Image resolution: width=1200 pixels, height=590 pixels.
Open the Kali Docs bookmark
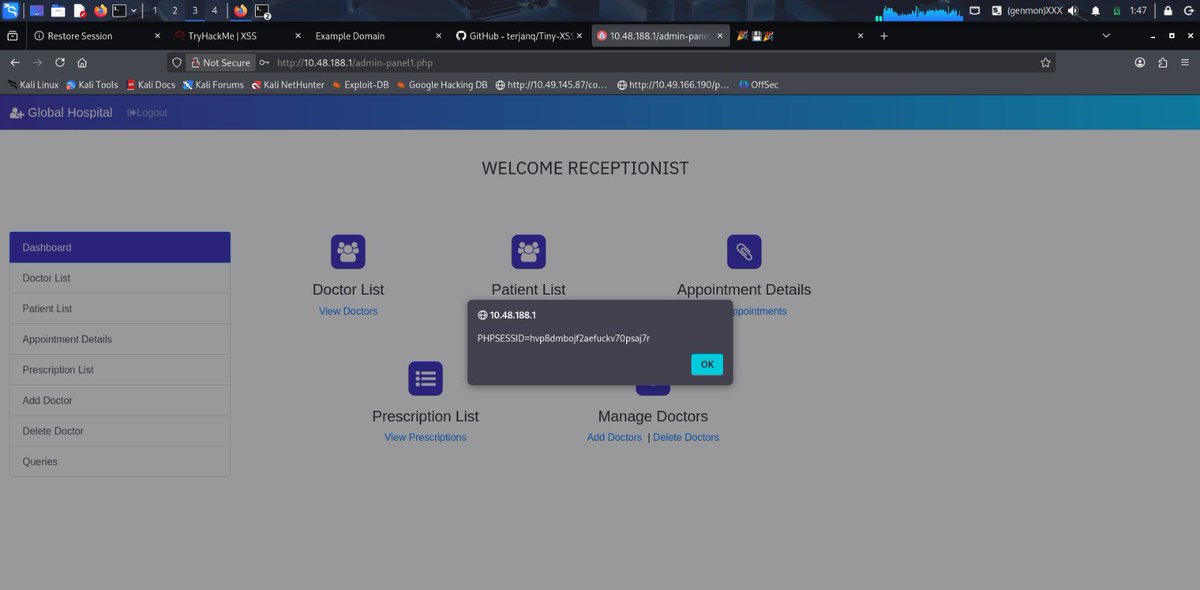click(x=150, y=85)
